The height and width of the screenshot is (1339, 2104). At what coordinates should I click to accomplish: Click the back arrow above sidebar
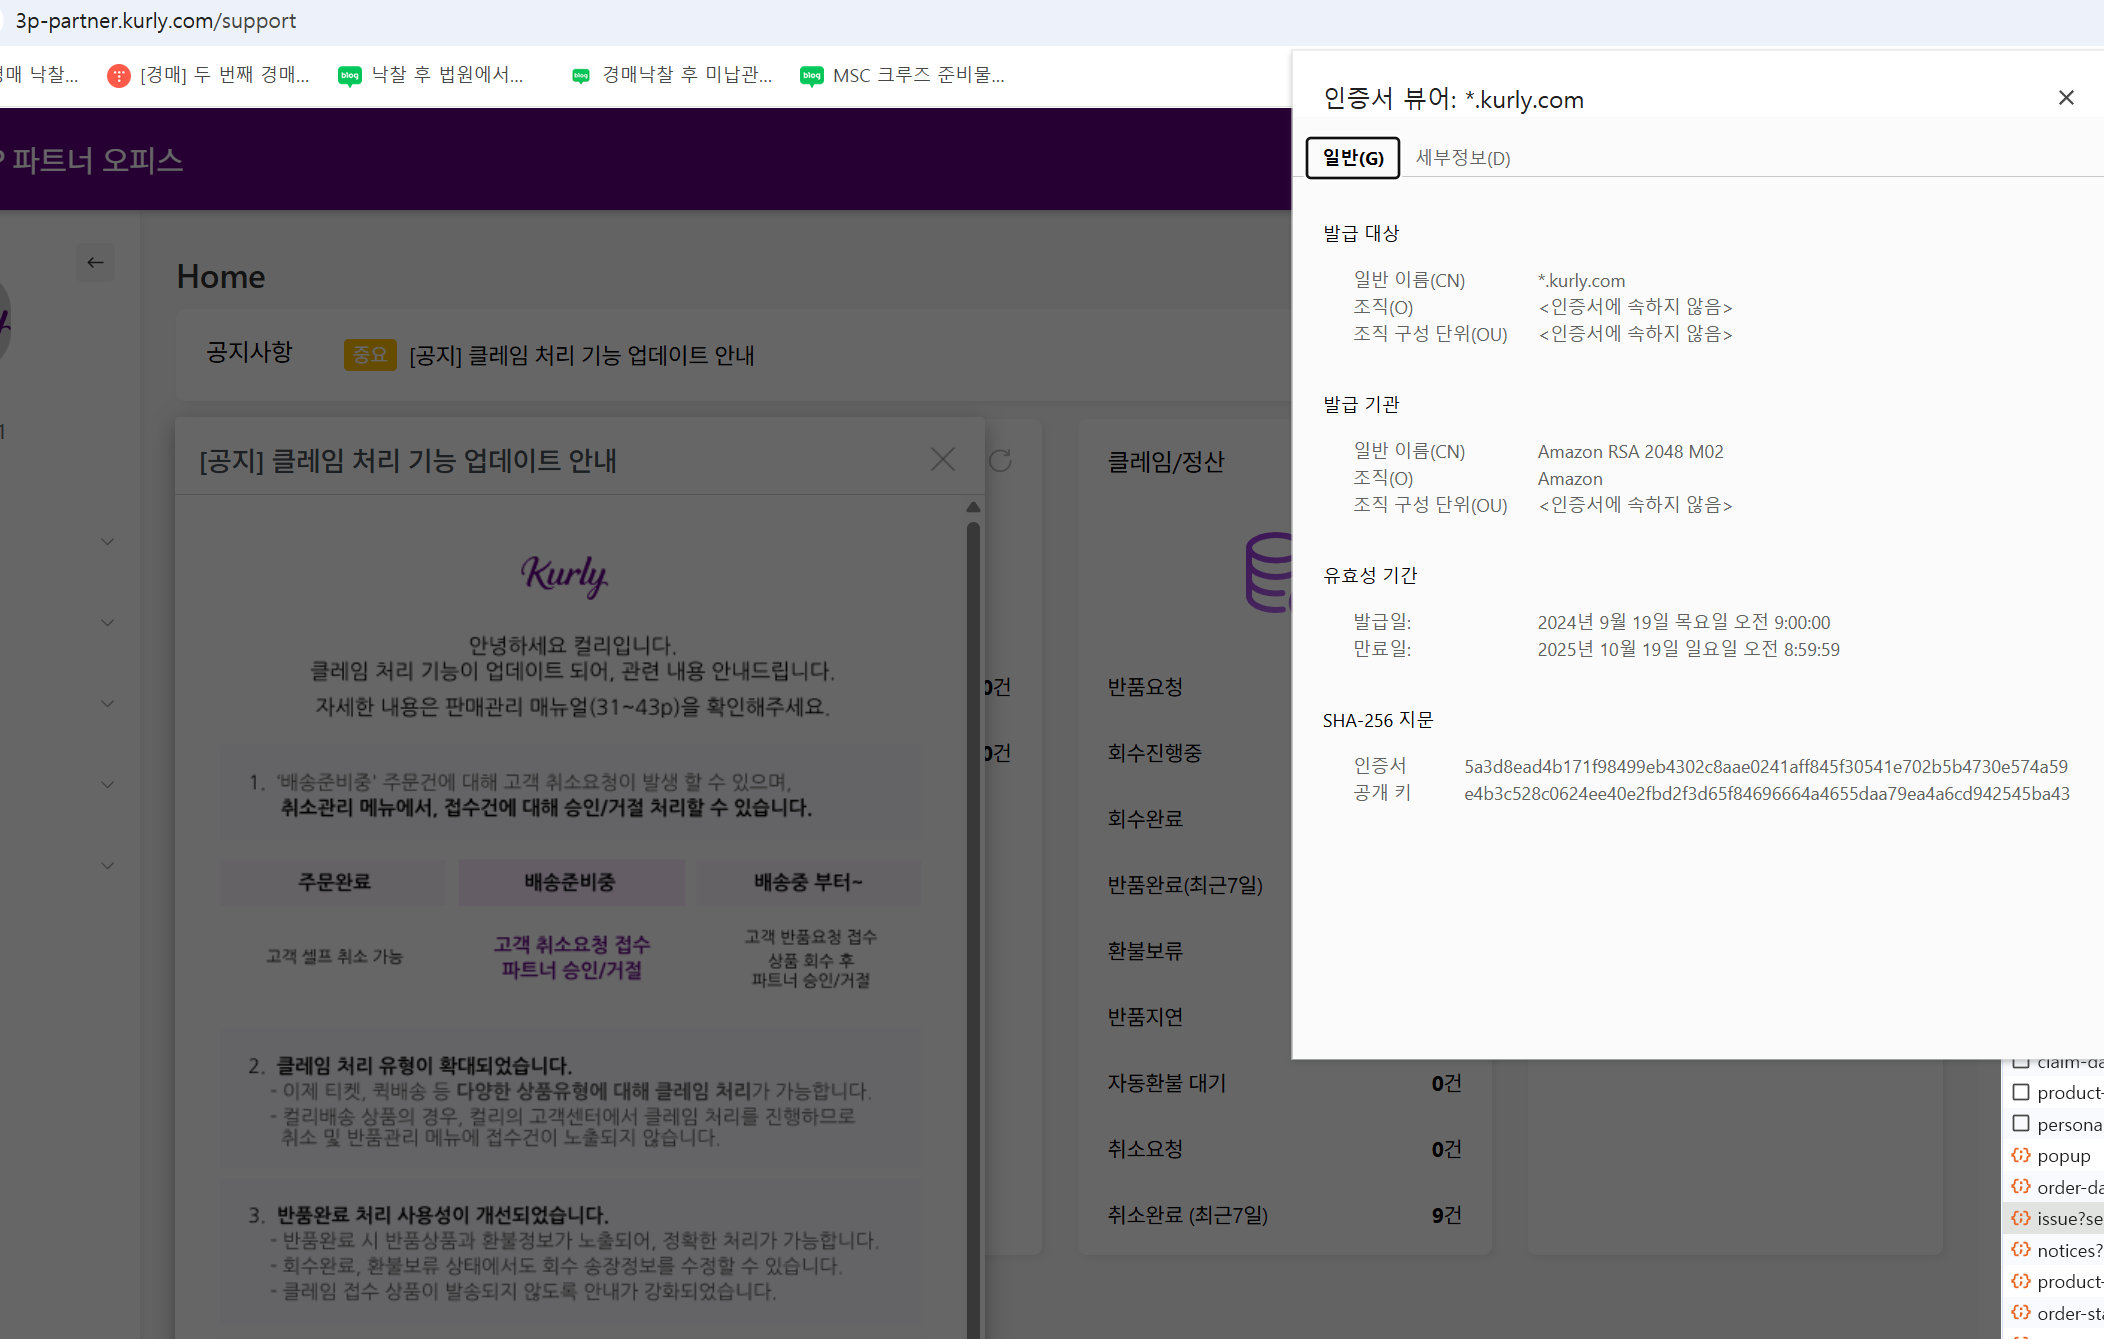click(96, 263)
